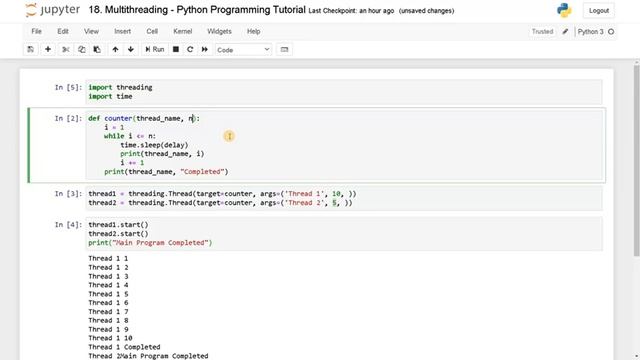Open the Kernel menu
Viewport: 640px width, 360px height.
click(x=182, y=31)
